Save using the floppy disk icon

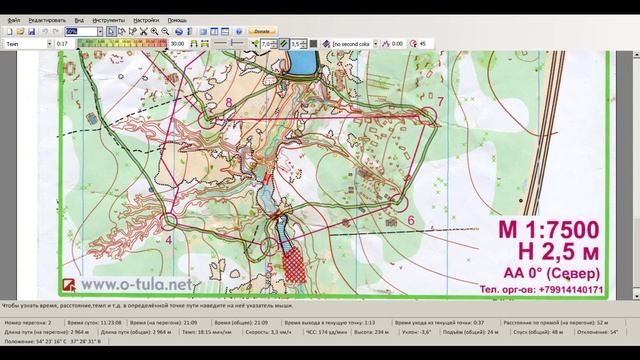tap(31, 31)
